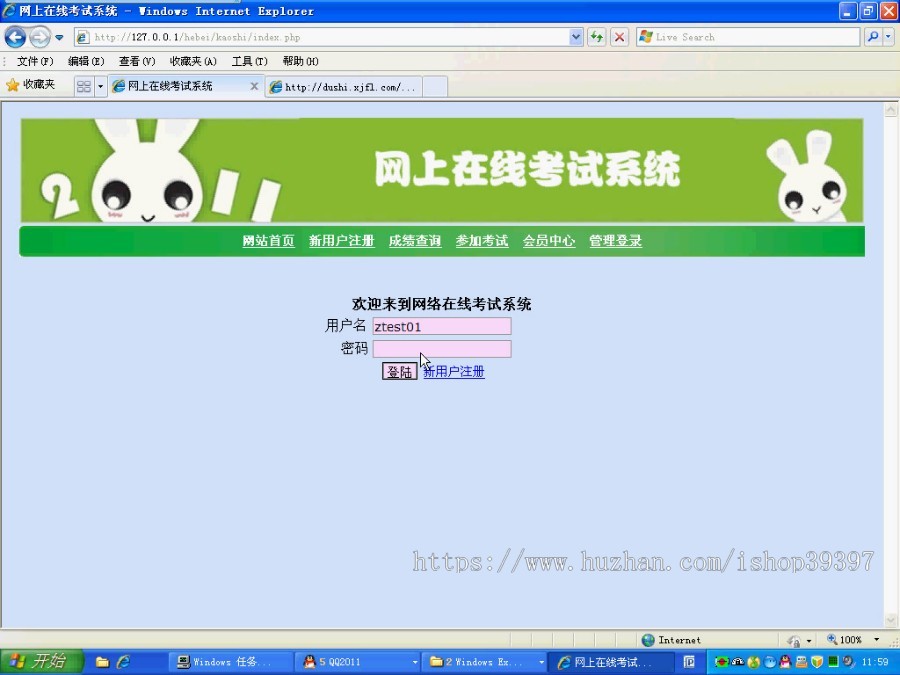Click the Live Search input box

(x=748, y=37)
